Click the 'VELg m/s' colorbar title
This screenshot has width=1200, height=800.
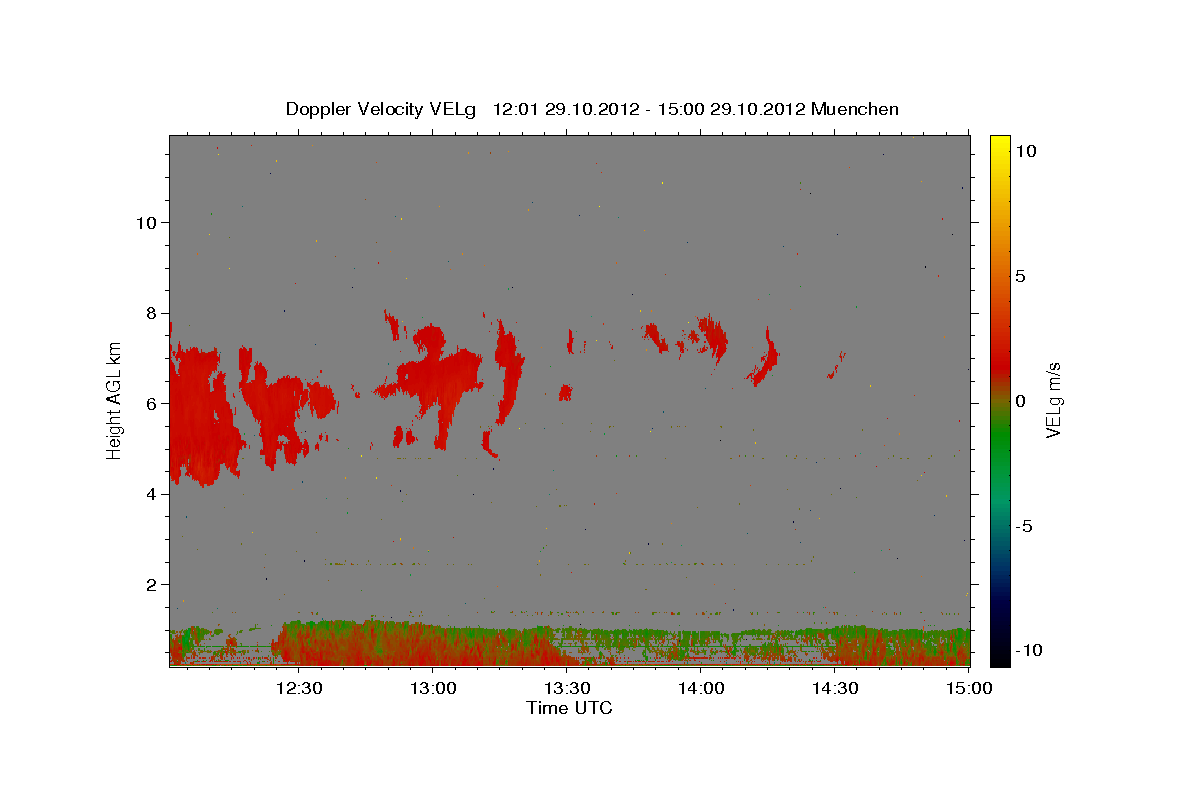tap(1053, 400)
